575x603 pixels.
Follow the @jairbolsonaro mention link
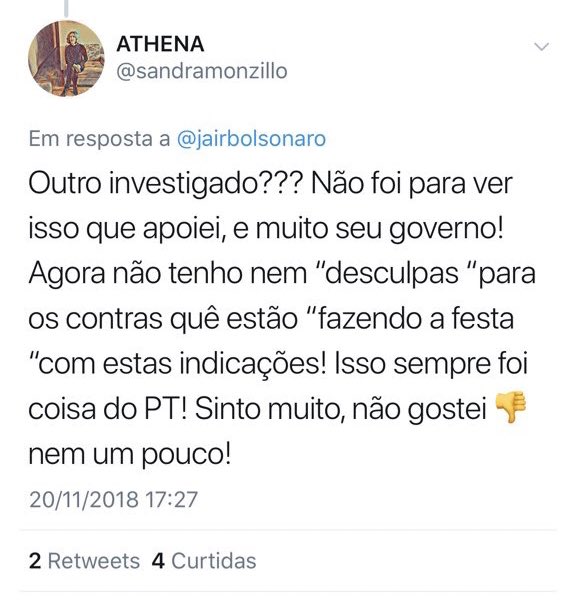click(251, 139)
